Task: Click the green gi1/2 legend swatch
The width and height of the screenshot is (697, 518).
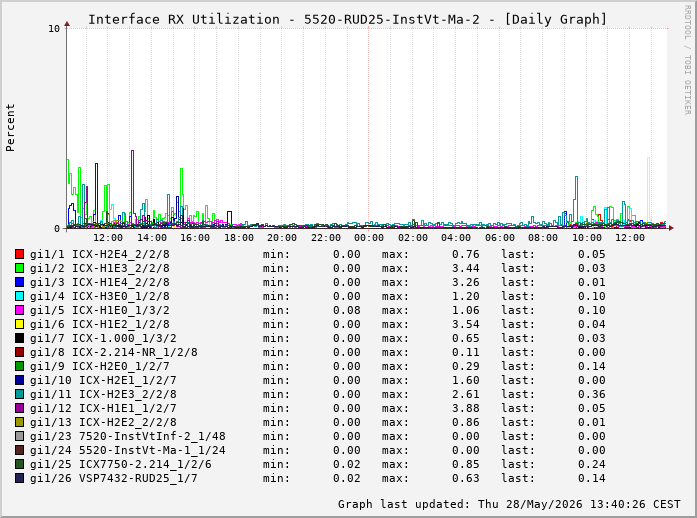Action: (x=19, y=268)
